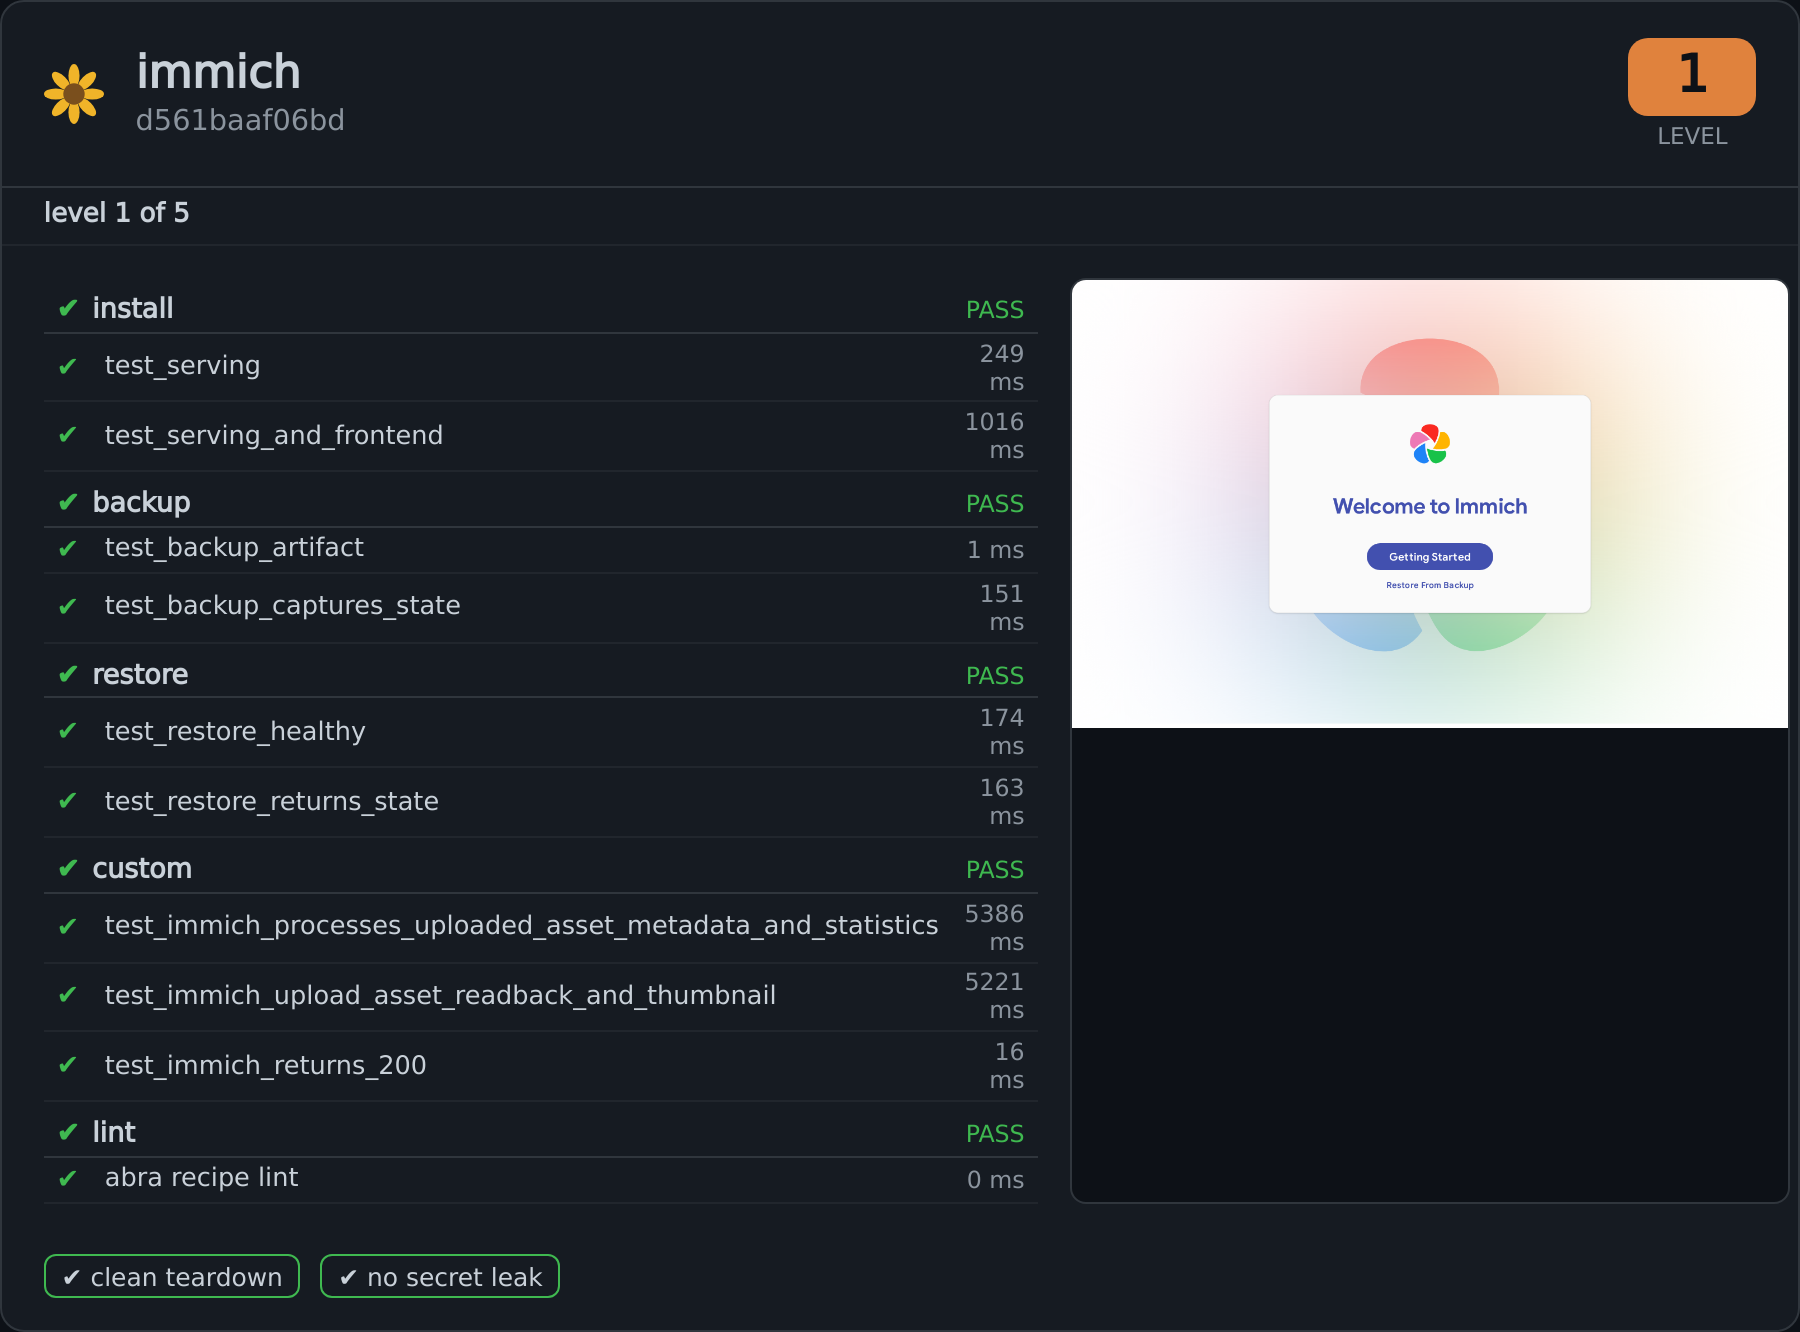This screenshot has width=1800, height=1332.
Task: Click the sunflower logo icon
Action: pos(74,94)
